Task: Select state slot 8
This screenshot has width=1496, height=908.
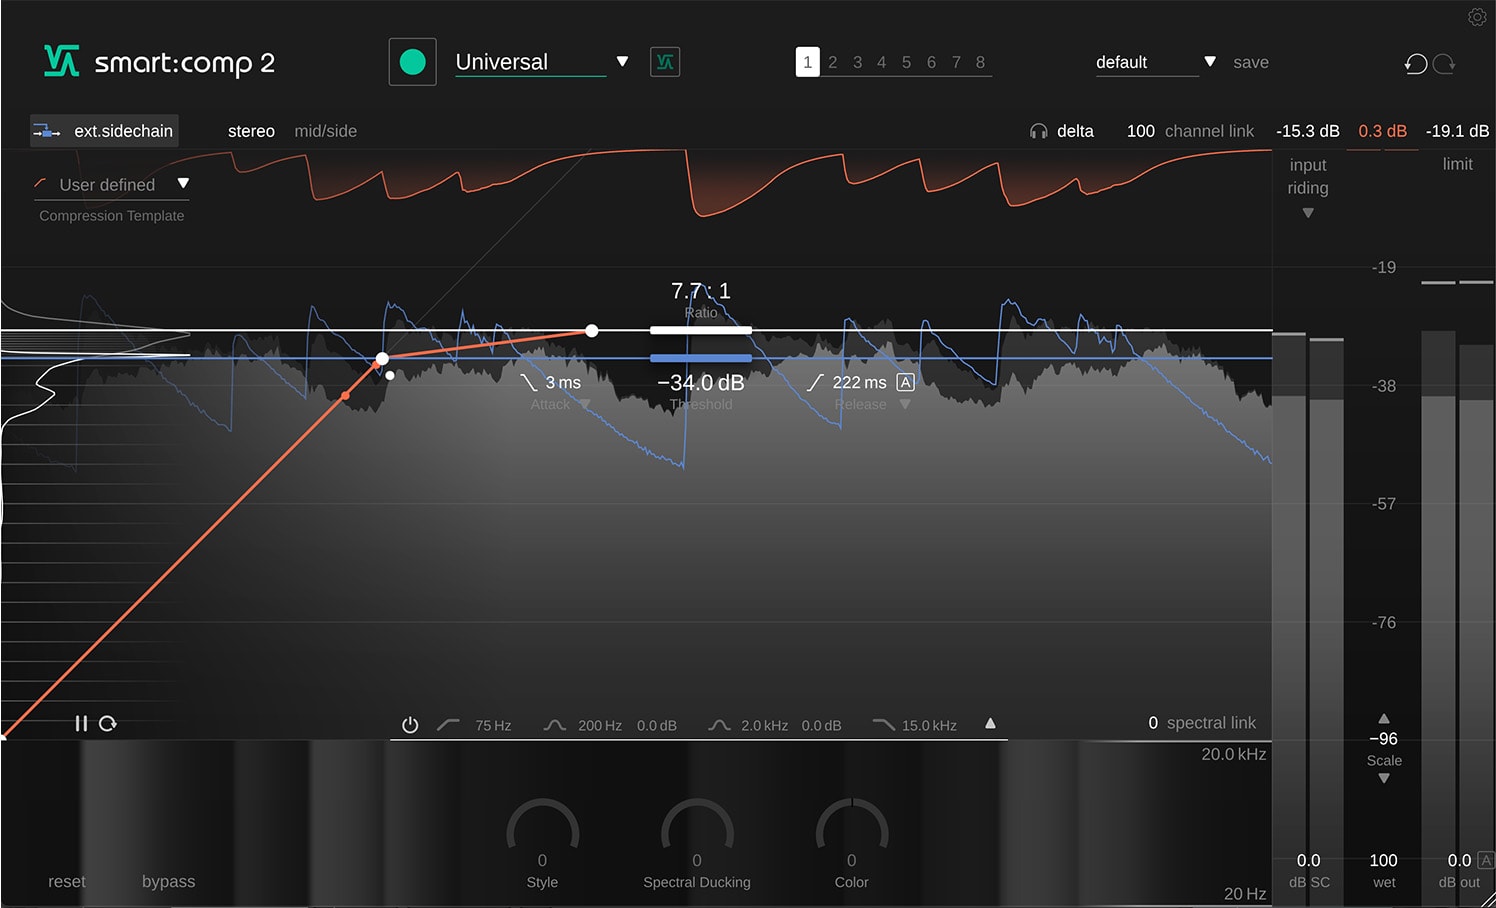Action: [980, 62]
